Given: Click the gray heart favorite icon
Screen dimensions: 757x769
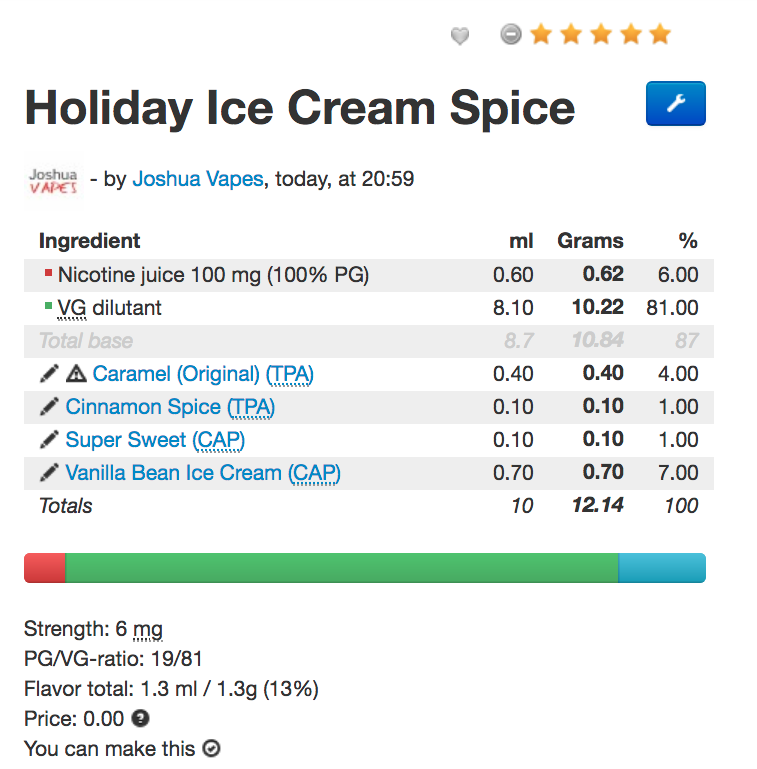Looking at the screenshot, I should pos(460,36).
